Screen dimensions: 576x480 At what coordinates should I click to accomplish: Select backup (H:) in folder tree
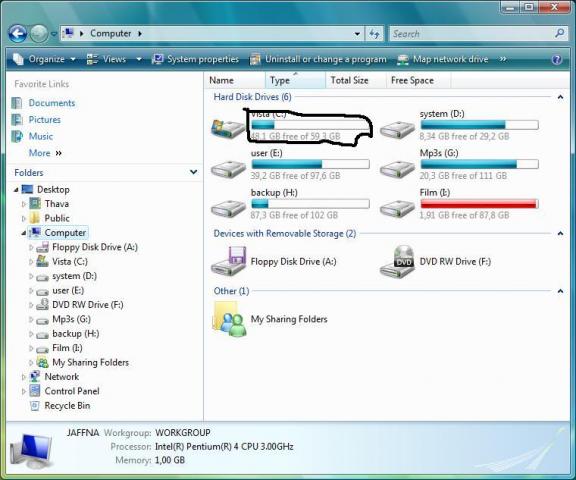(x=76, y=333)
